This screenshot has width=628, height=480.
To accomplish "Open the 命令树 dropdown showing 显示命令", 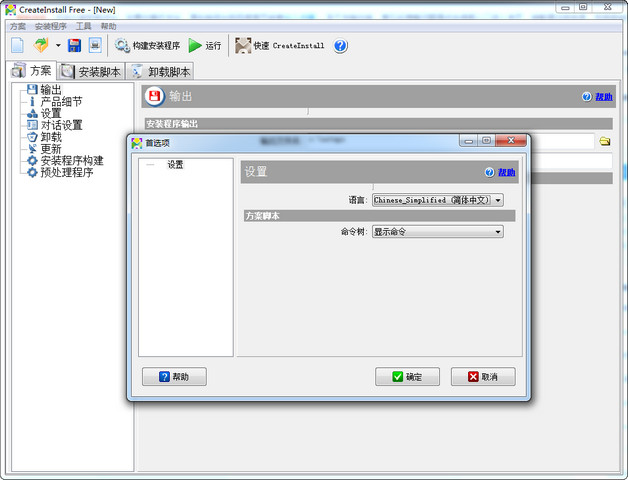I will [x=438, y=232].
